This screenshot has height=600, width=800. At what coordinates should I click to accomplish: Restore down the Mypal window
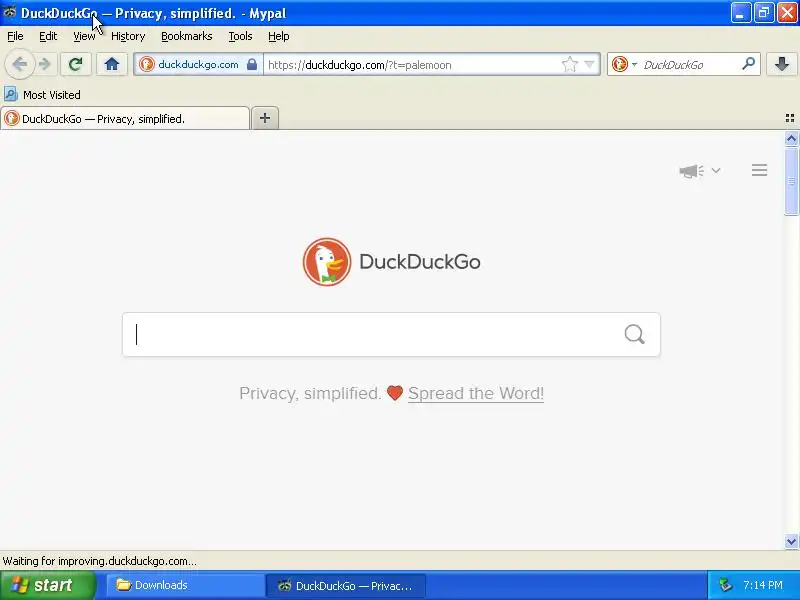(764, 13)
